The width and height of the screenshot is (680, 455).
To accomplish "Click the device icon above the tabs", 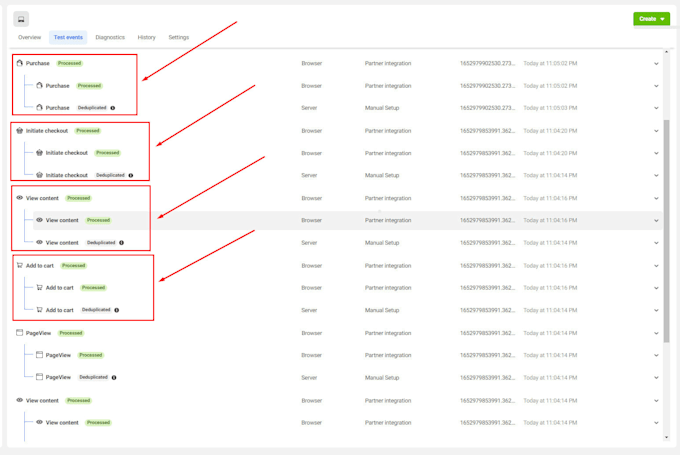I will pyautogui.click(x=21, y=19).
